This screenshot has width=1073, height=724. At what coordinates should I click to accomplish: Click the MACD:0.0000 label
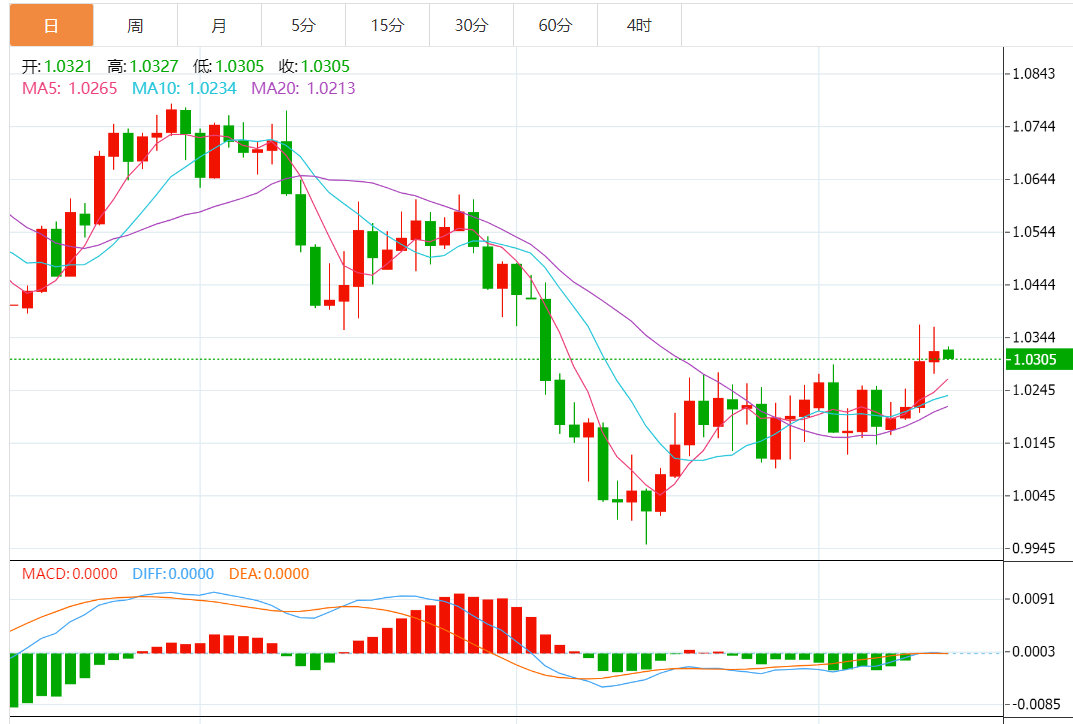[x=70, y=573]
